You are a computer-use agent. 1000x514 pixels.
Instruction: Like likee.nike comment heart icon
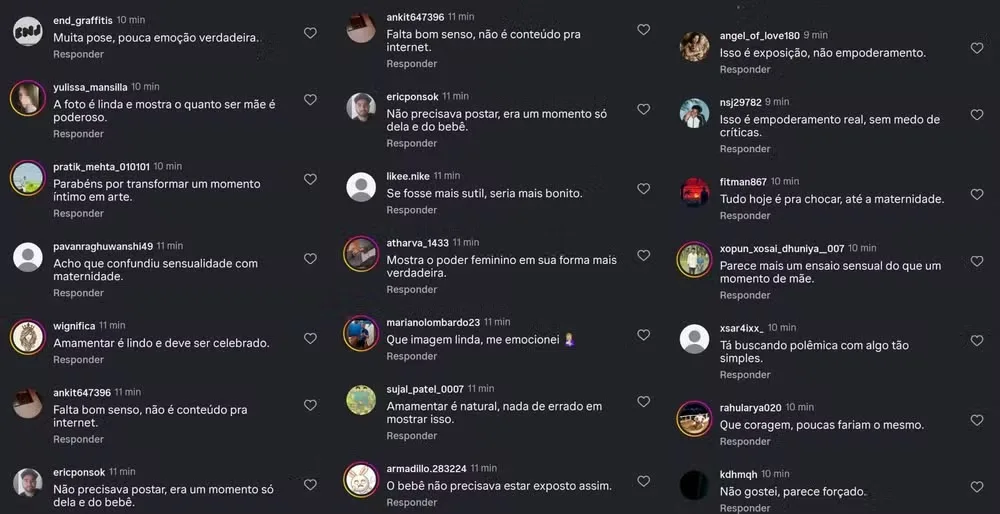643,189
